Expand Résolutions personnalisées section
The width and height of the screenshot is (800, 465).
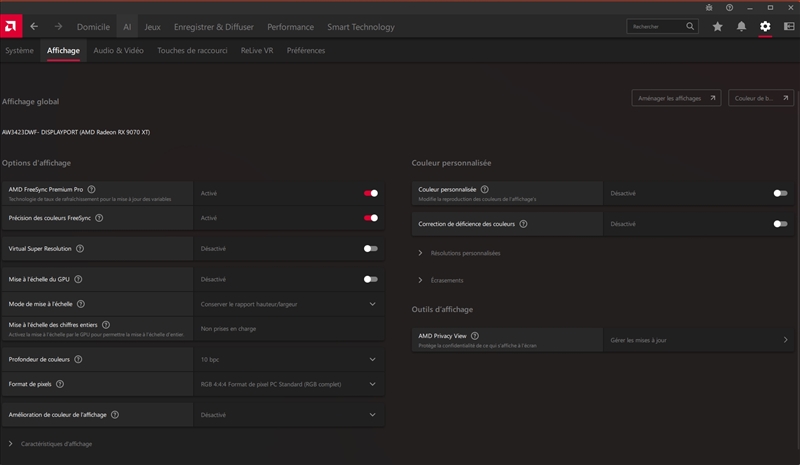tap(420, 253)
